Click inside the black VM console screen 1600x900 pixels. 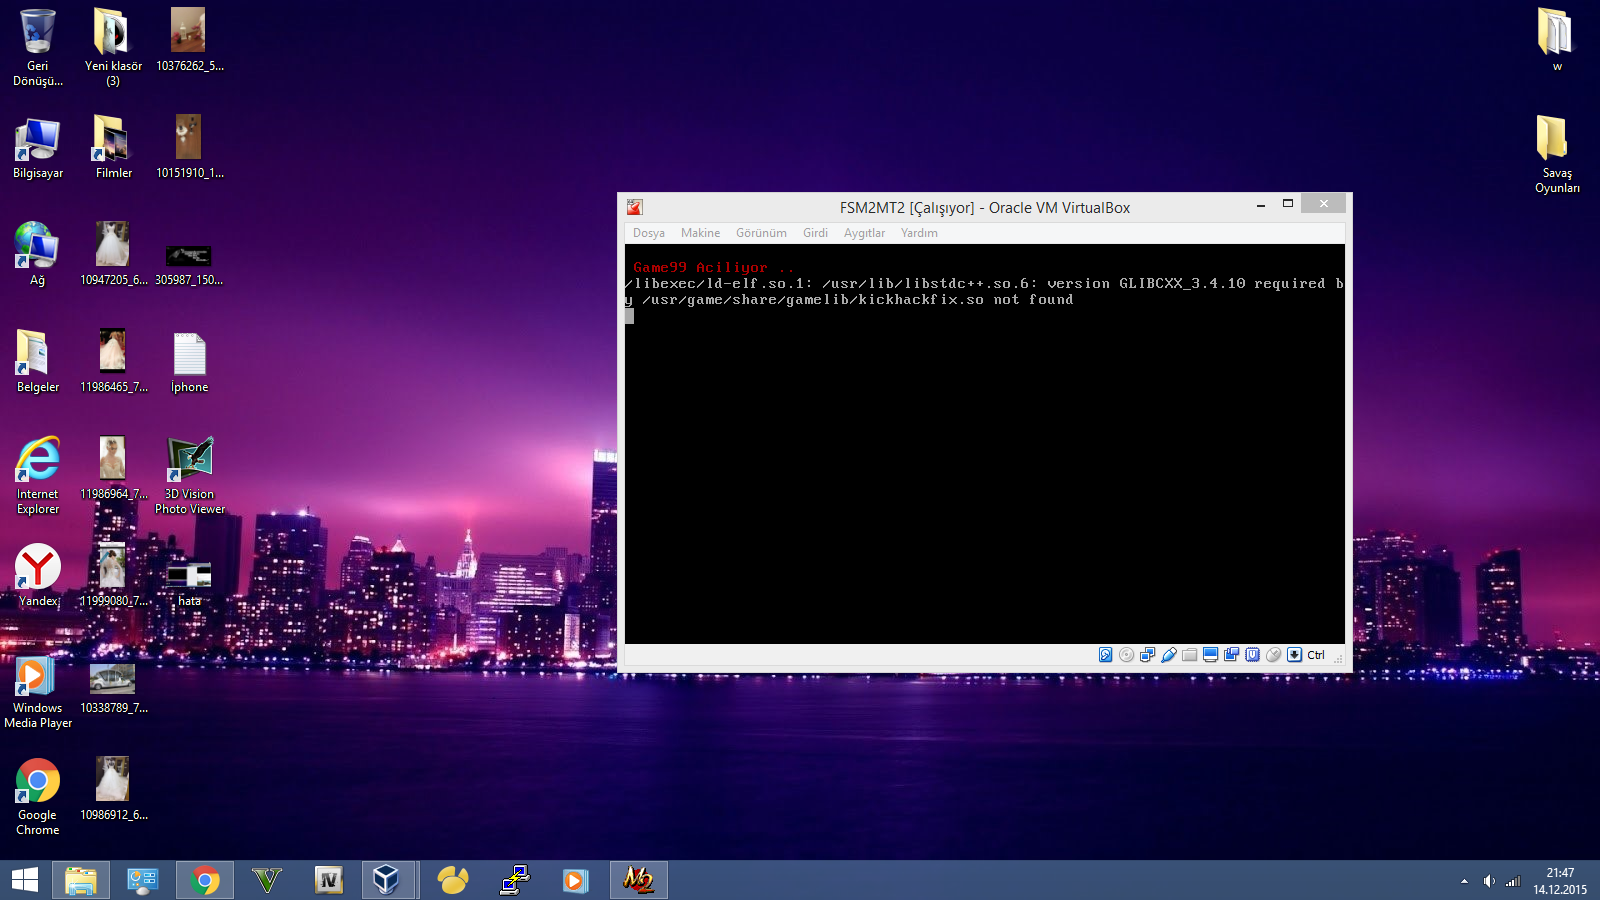click(x=985, y=444)
